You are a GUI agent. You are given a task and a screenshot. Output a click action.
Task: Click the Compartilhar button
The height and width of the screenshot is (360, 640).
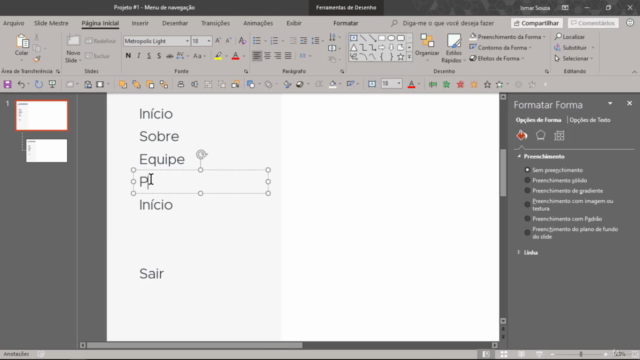[x=536, y=23]
